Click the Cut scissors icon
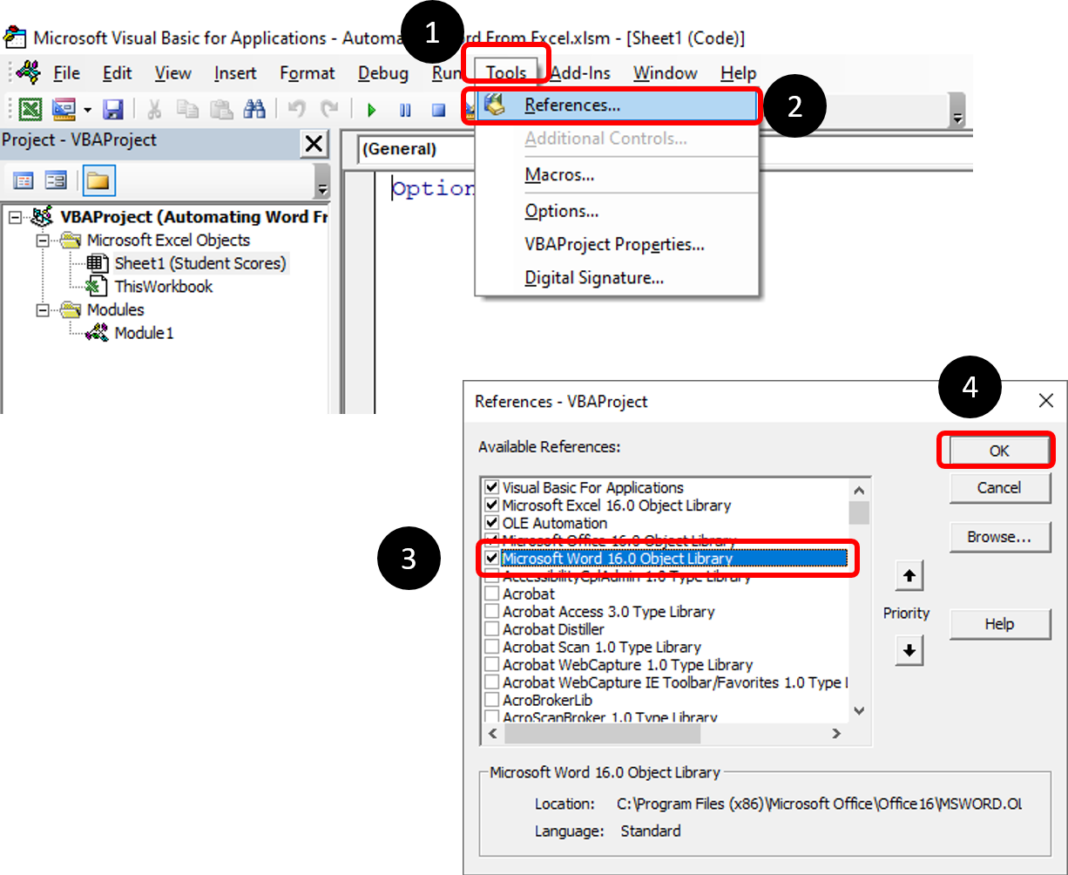The height and width of the screenshot is (875, 1068). 154,109
